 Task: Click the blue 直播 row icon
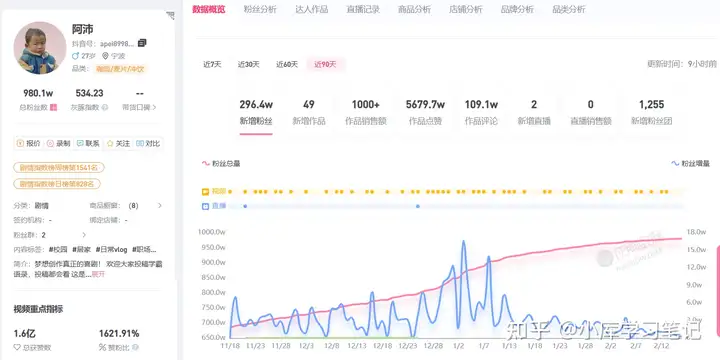(205, 206)
